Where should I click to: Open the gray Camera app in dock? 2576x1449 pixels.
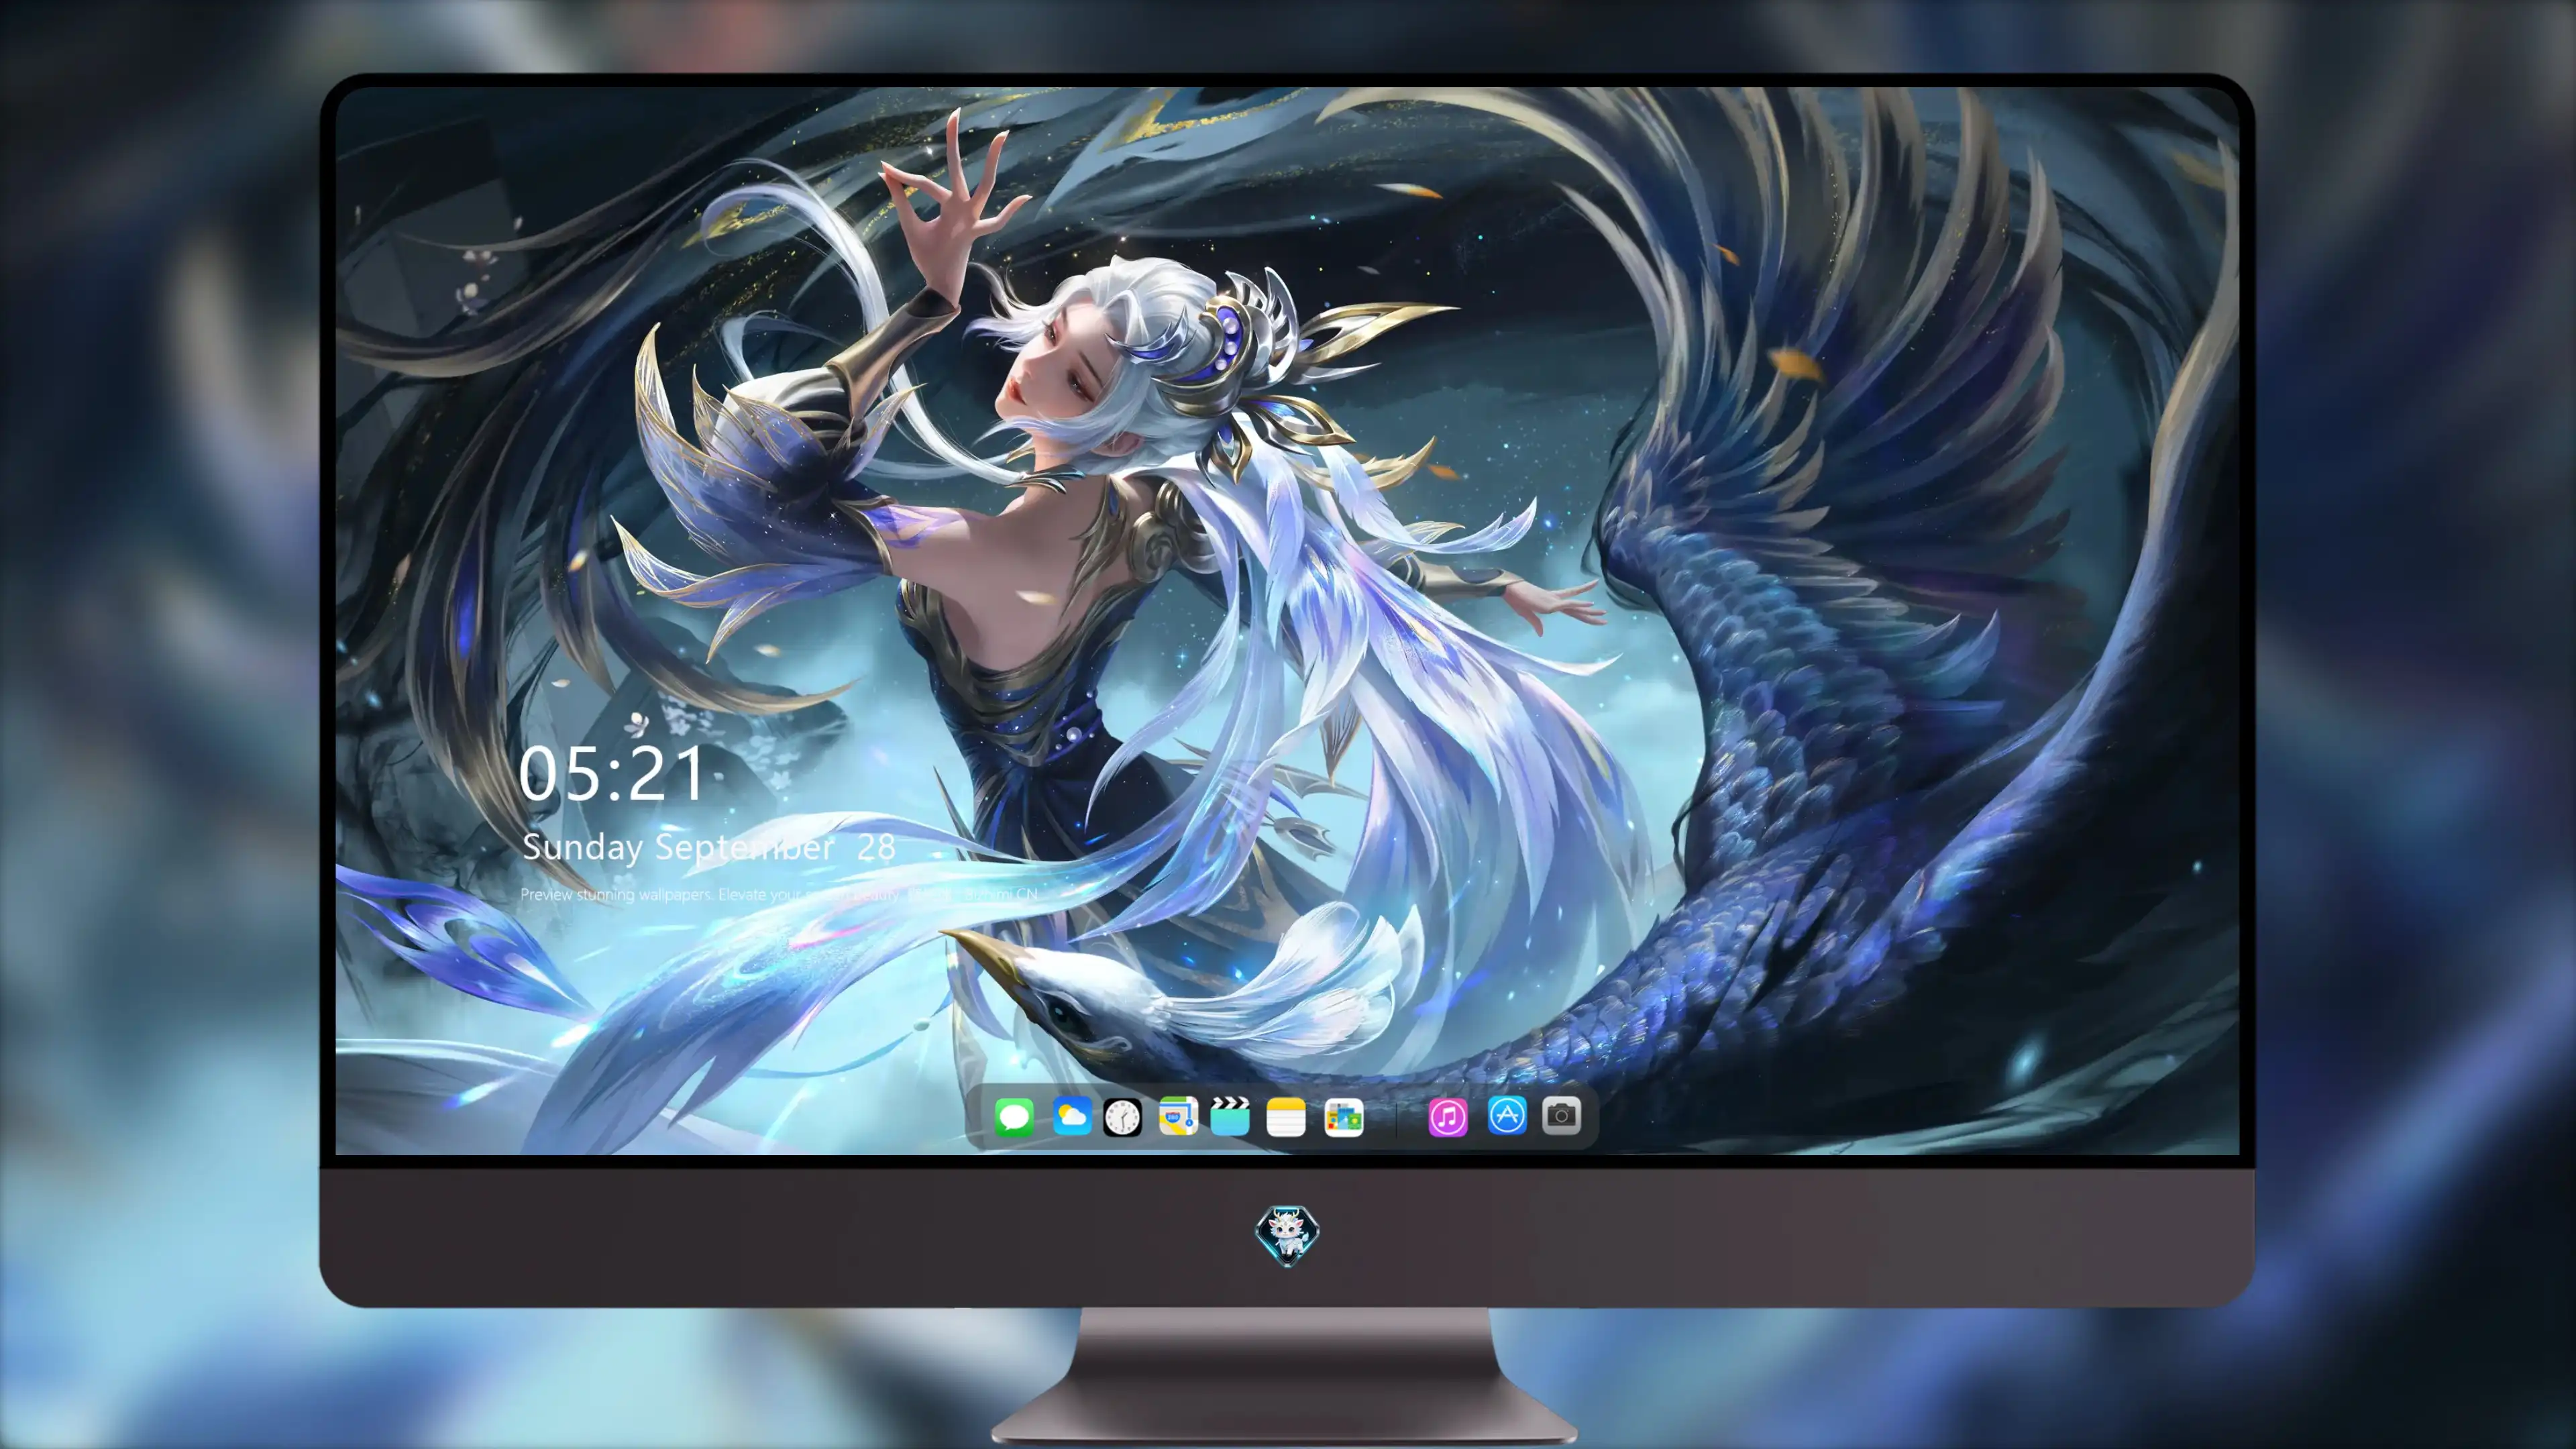click(x=1561, y=1115)
